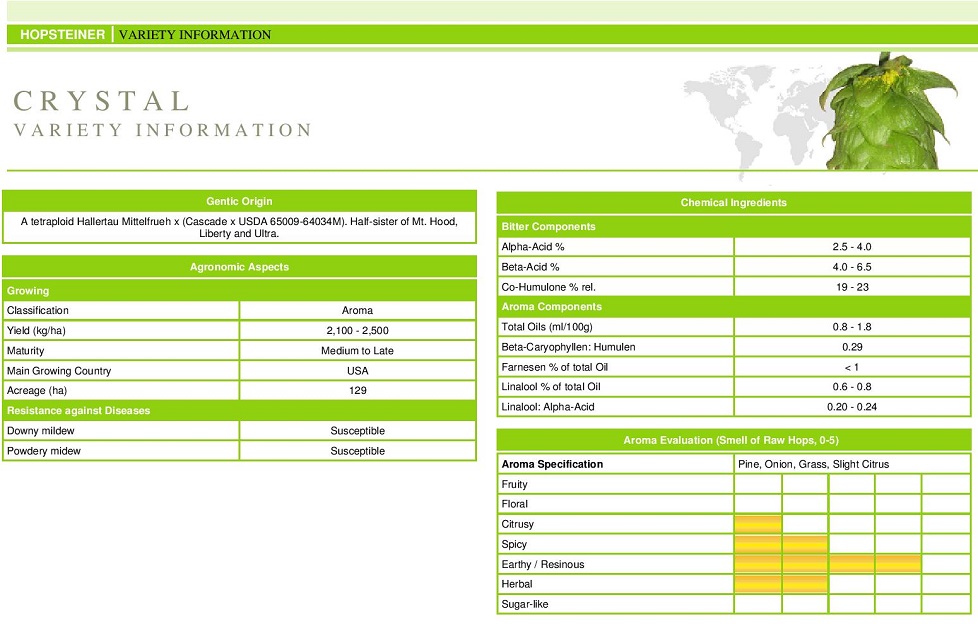Click the Spicy aroma label

click(514, 544)
